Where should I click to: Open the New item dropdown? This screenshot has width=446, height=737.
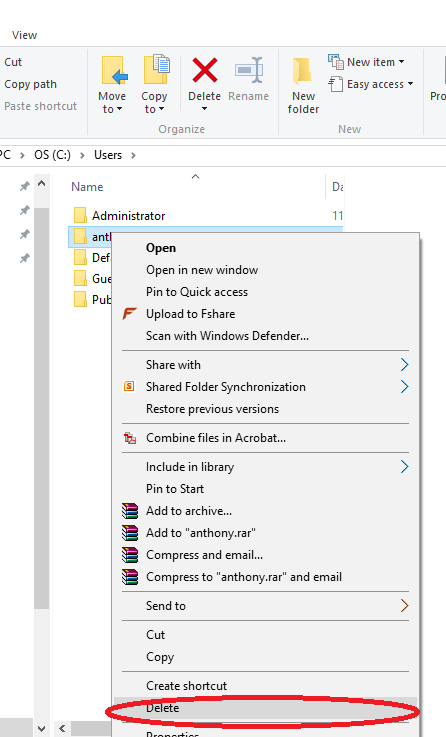click(366, 62)
